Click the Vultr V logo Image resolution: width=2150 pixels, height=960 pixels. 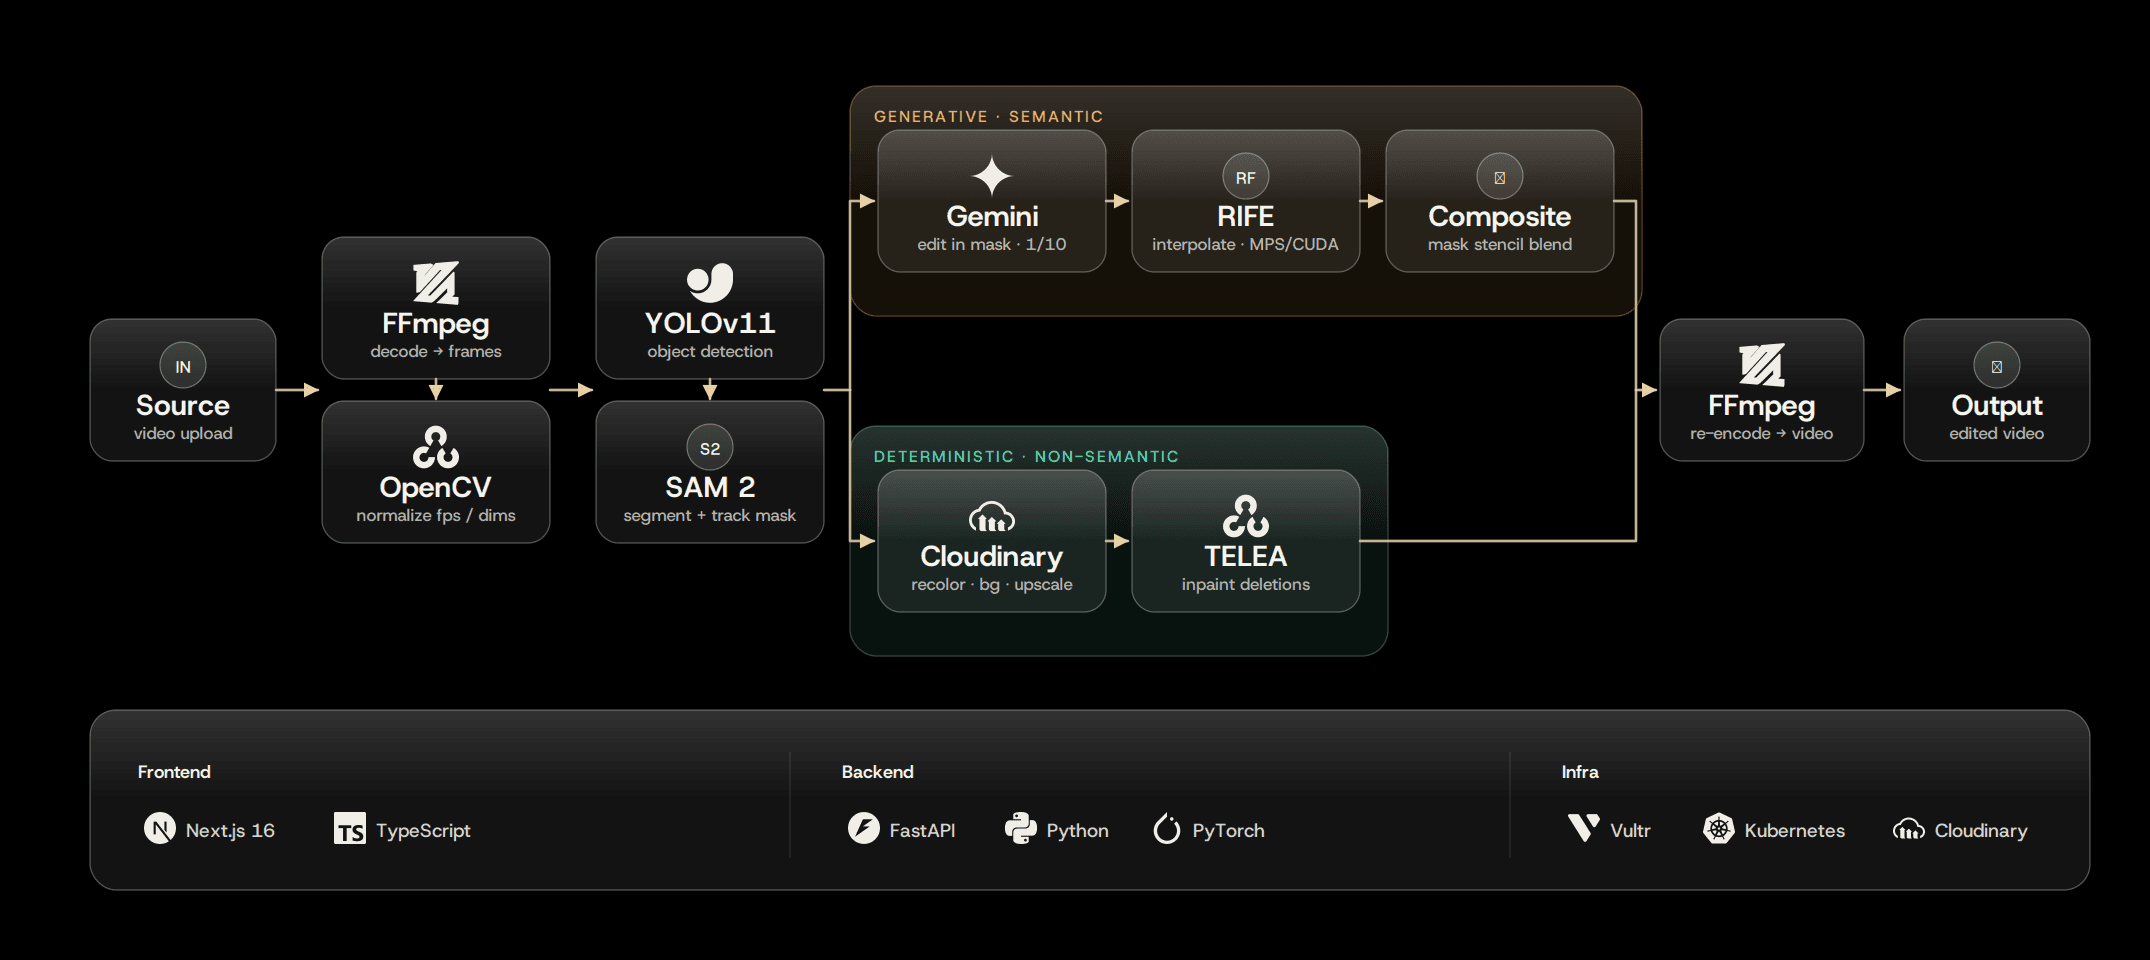tap(1584, 828)
